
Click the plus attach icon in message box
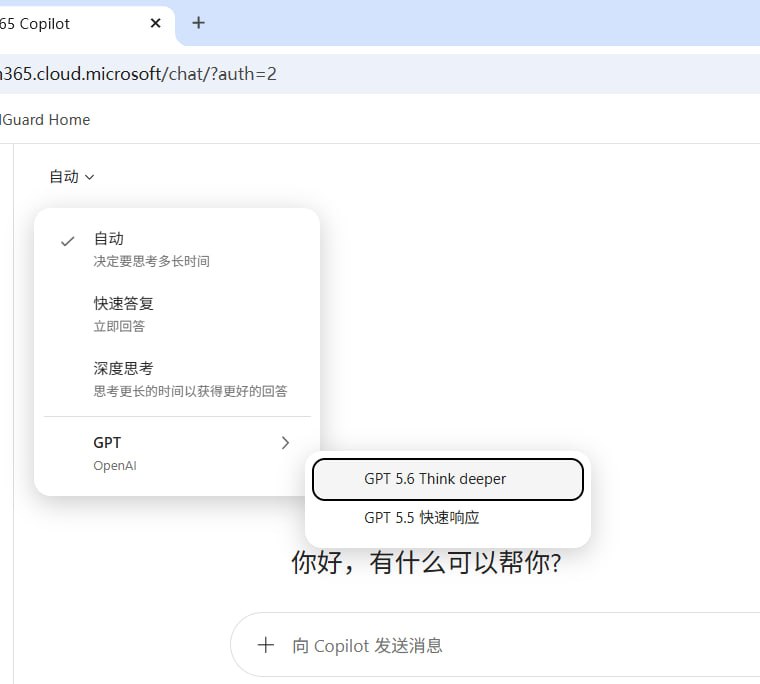tap(266, 645)
